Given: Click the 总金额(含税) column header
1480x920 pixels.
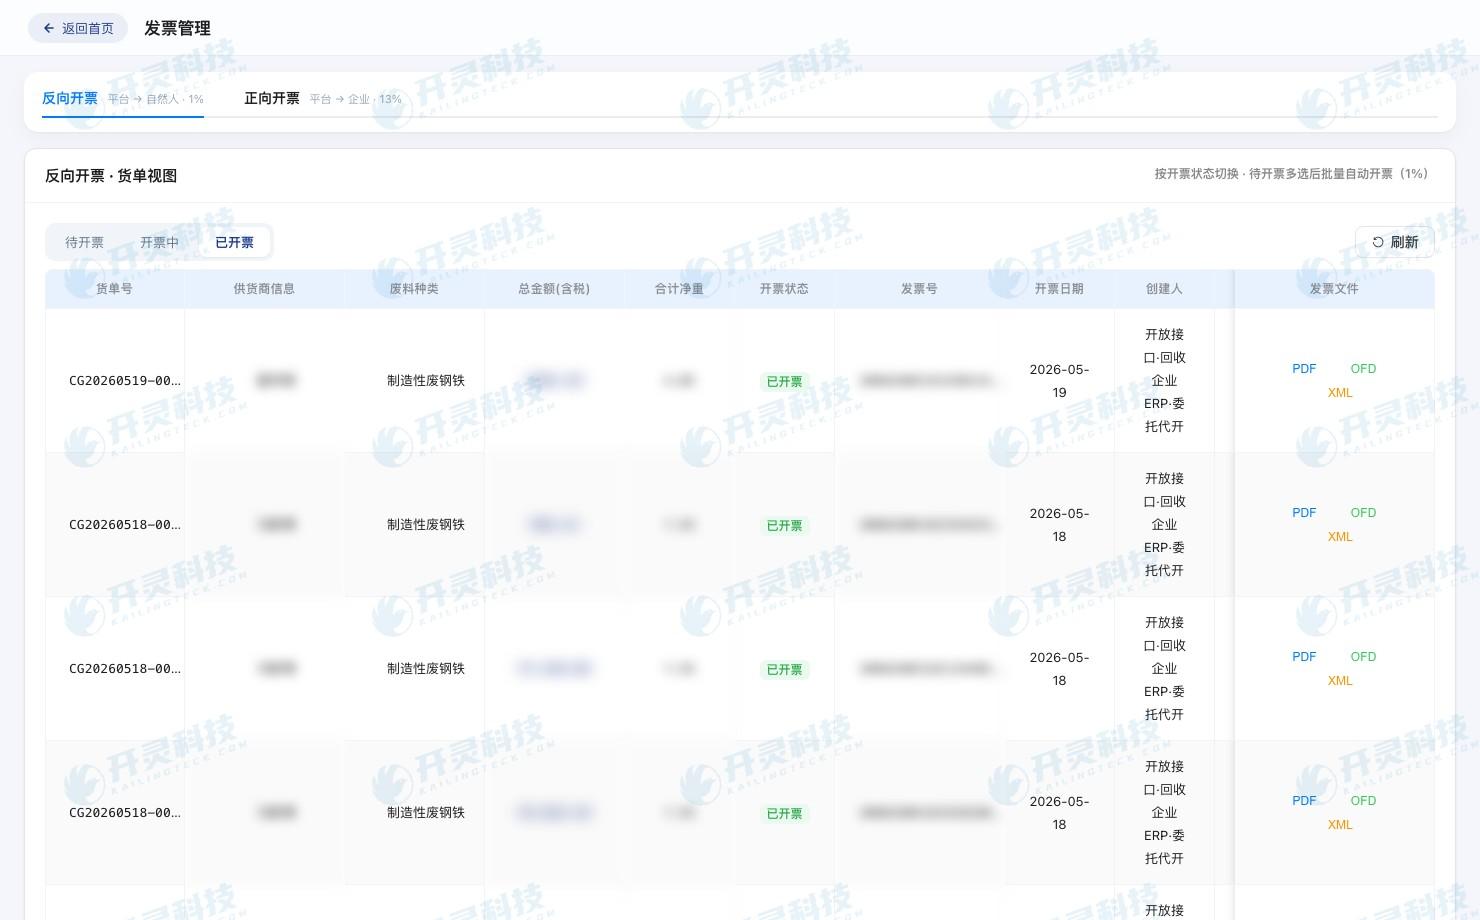Looking at the screenshot, I should coord(554,289).
